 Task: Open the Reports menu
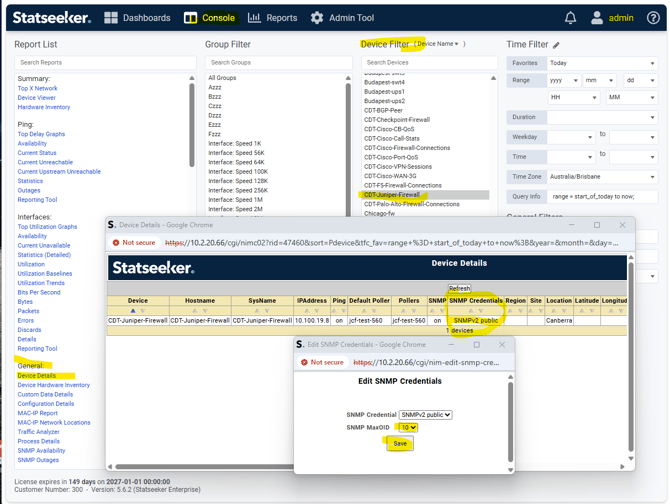(x=282, y=18)
